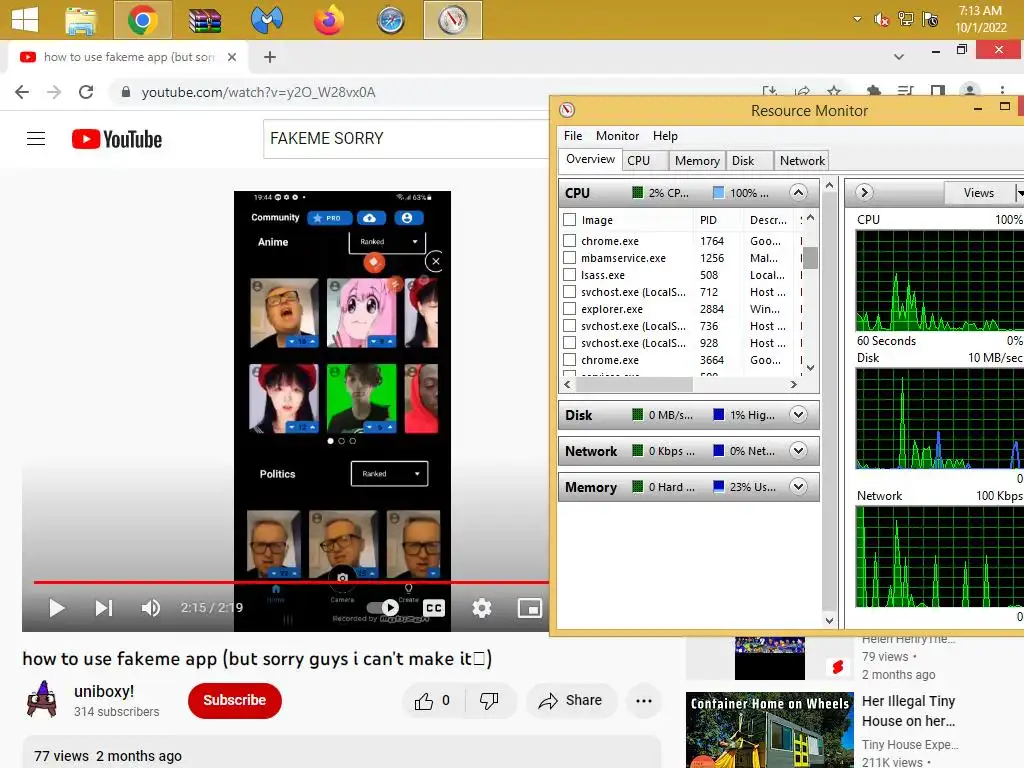Open Chrome three-dot menu
1024x768 pixels.
[1002, 92]
